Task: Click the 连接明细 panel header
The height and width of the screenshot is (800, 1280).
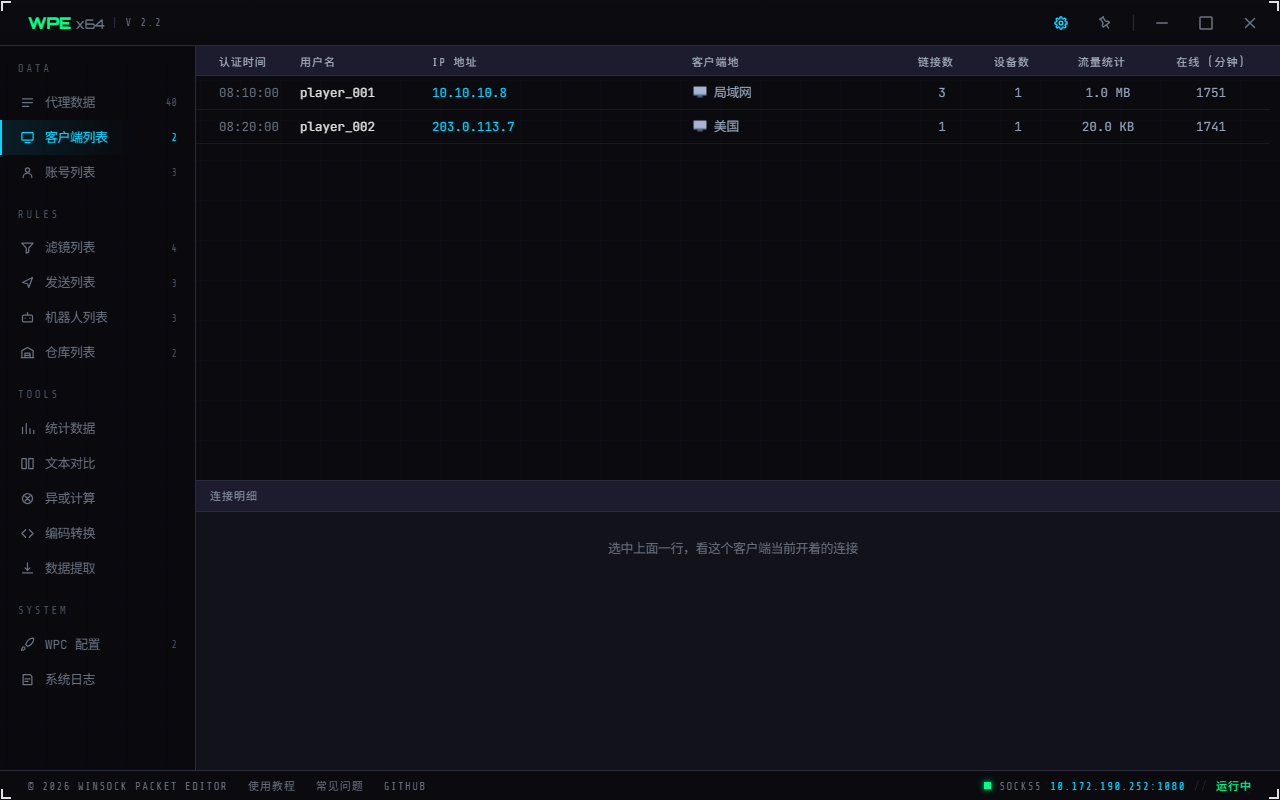Action: [x=737, y=496]
